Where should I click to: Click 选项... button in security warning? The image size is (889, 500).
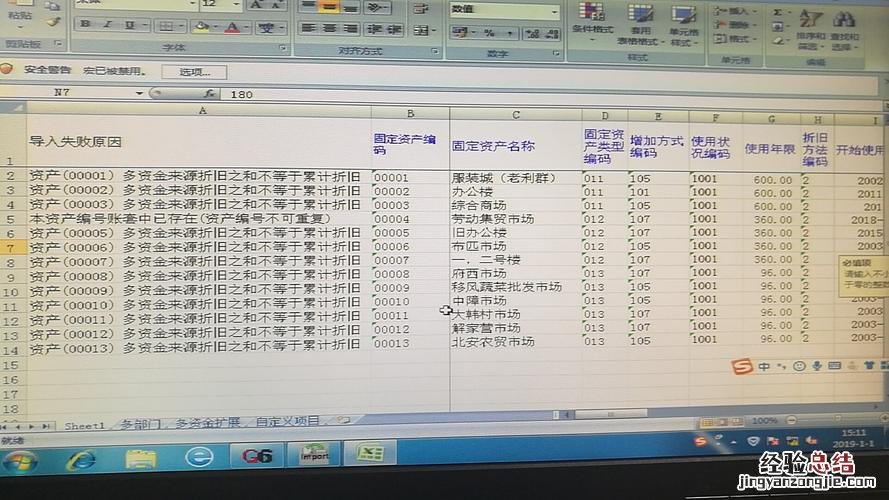click(x=194, y=72)
